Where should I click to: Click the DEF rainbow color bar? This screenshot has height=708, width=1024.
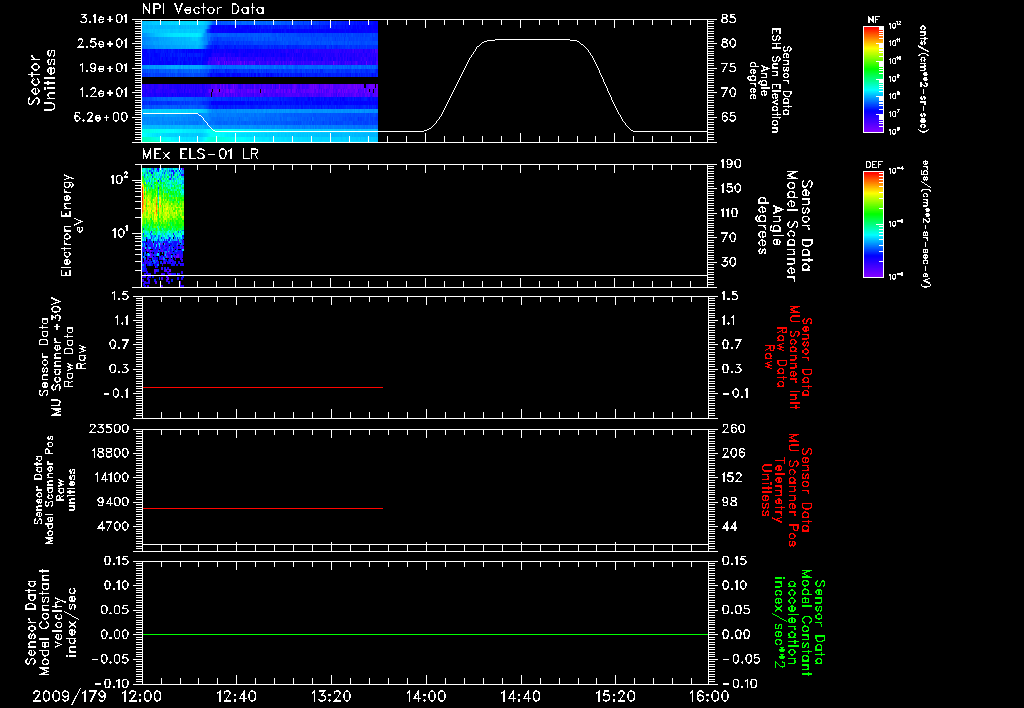pos(874,224)
